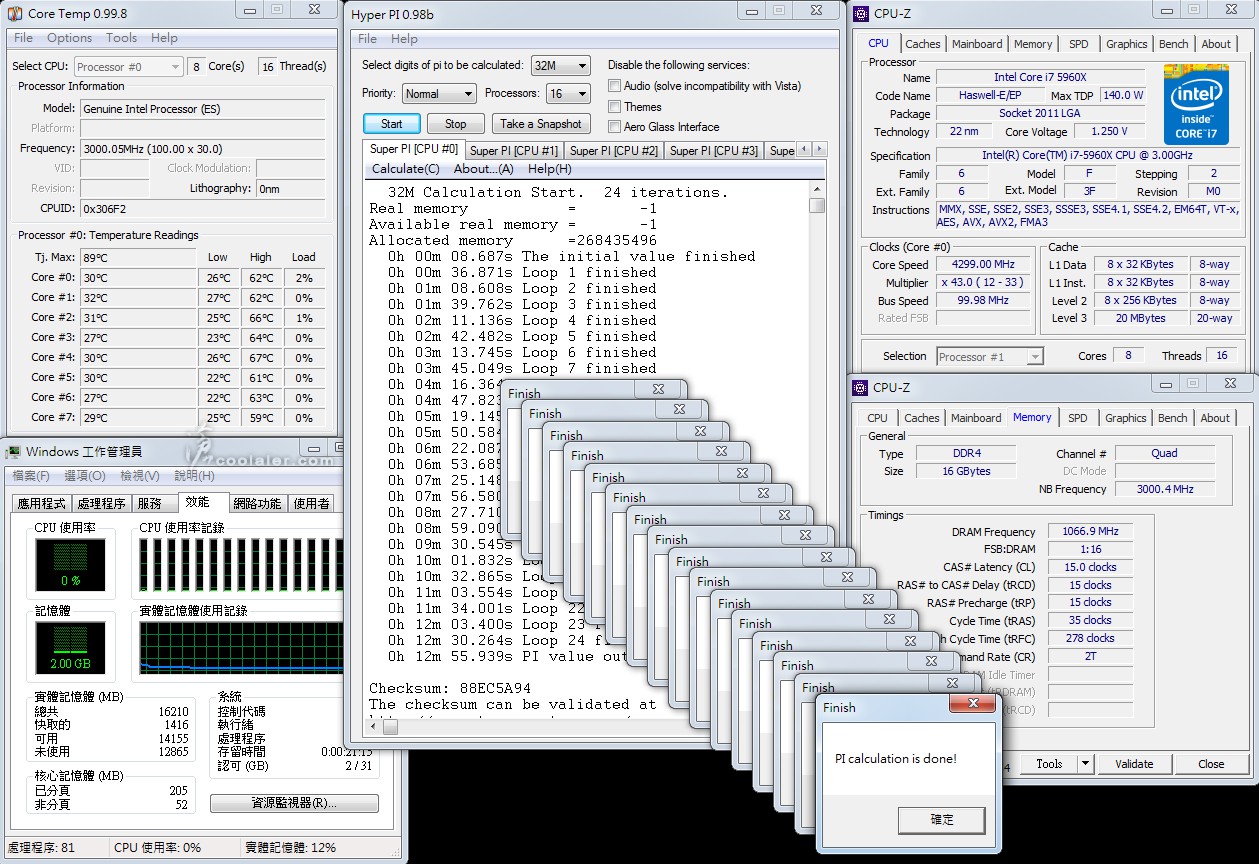Open the Options menu in Core Temp

pyautogui.click(x=69, y=38)
